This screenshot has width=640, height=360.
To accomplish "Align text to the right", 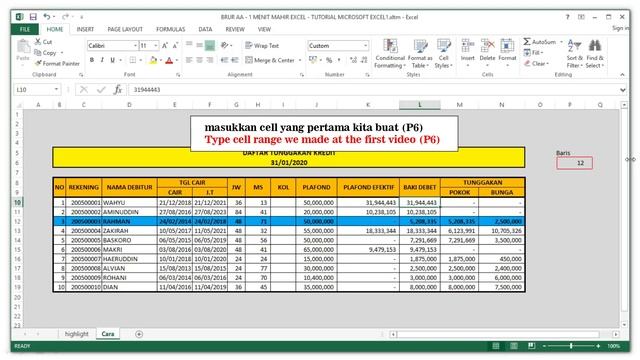I will pos(210,60).
